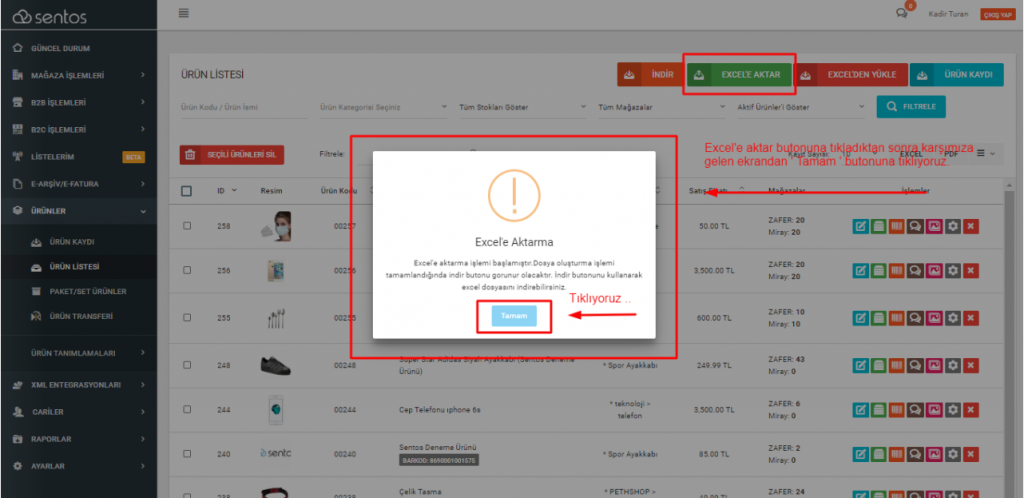Expand the Aktif Ürünleri Göster dropdown
Viewport: 1024px width, 498px height.
[x=798, y=107]
